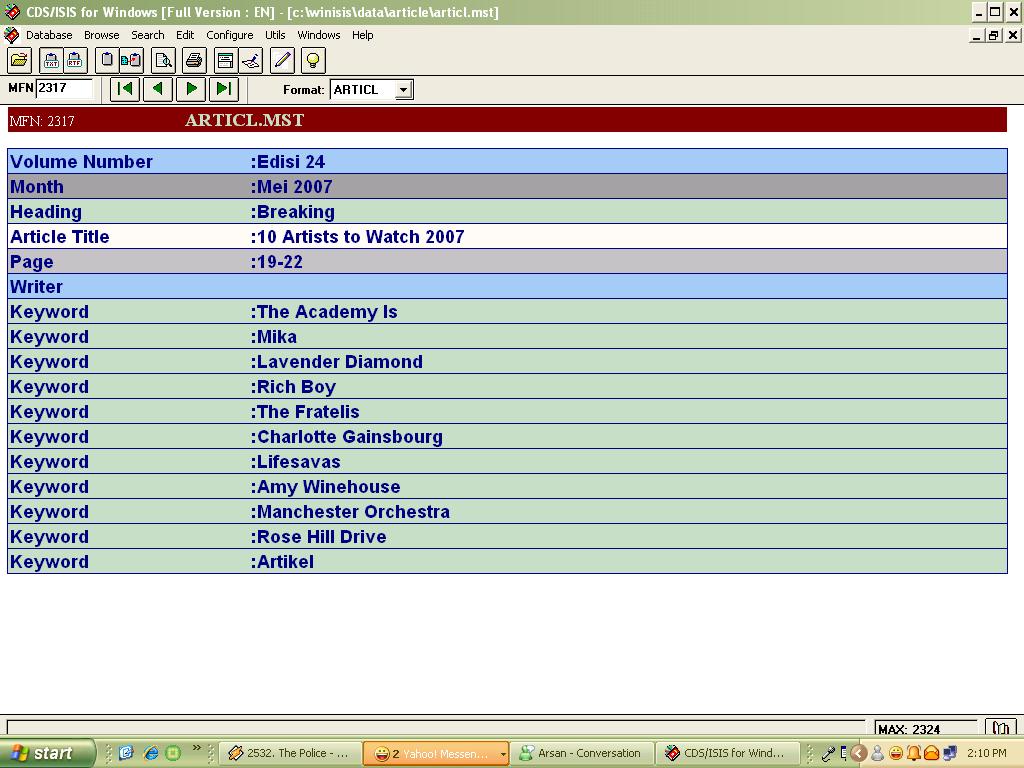The width and height of the screenshot is (1024, 768).
Task: Click the hand-writing-on-sheet toolbar icon
Action: (x=251, y=61)
